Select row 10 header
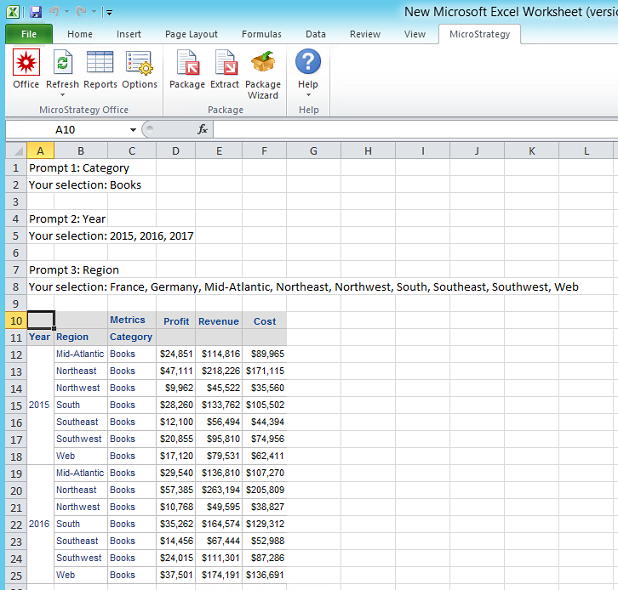The width and height of the screenshot is (618, 590). (16, 320)
